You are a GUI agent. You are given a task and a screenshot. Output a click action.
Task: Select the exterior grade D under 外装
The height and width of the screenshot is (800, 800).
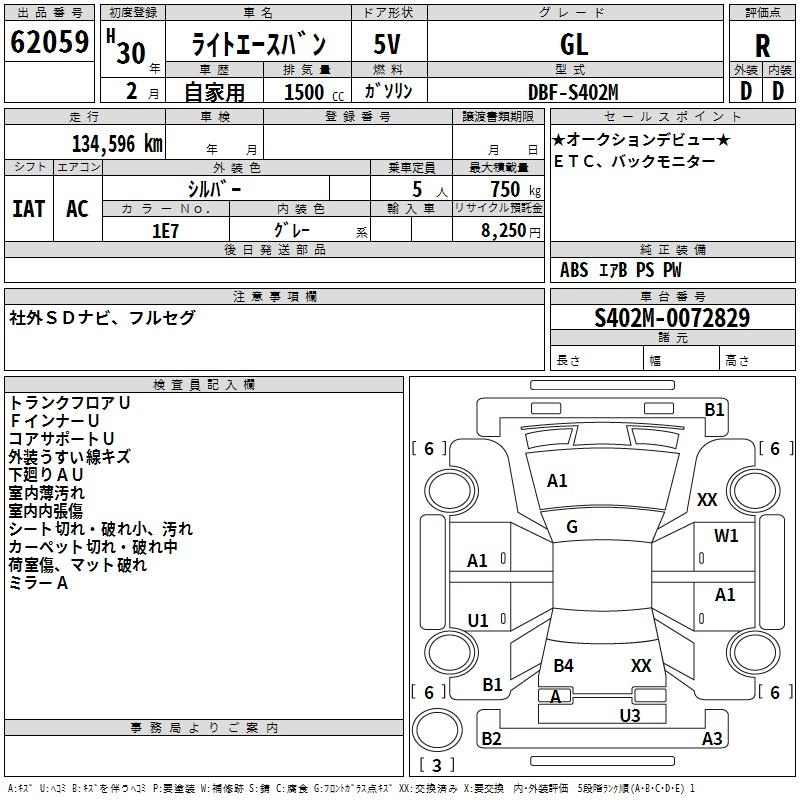(746, 91)
